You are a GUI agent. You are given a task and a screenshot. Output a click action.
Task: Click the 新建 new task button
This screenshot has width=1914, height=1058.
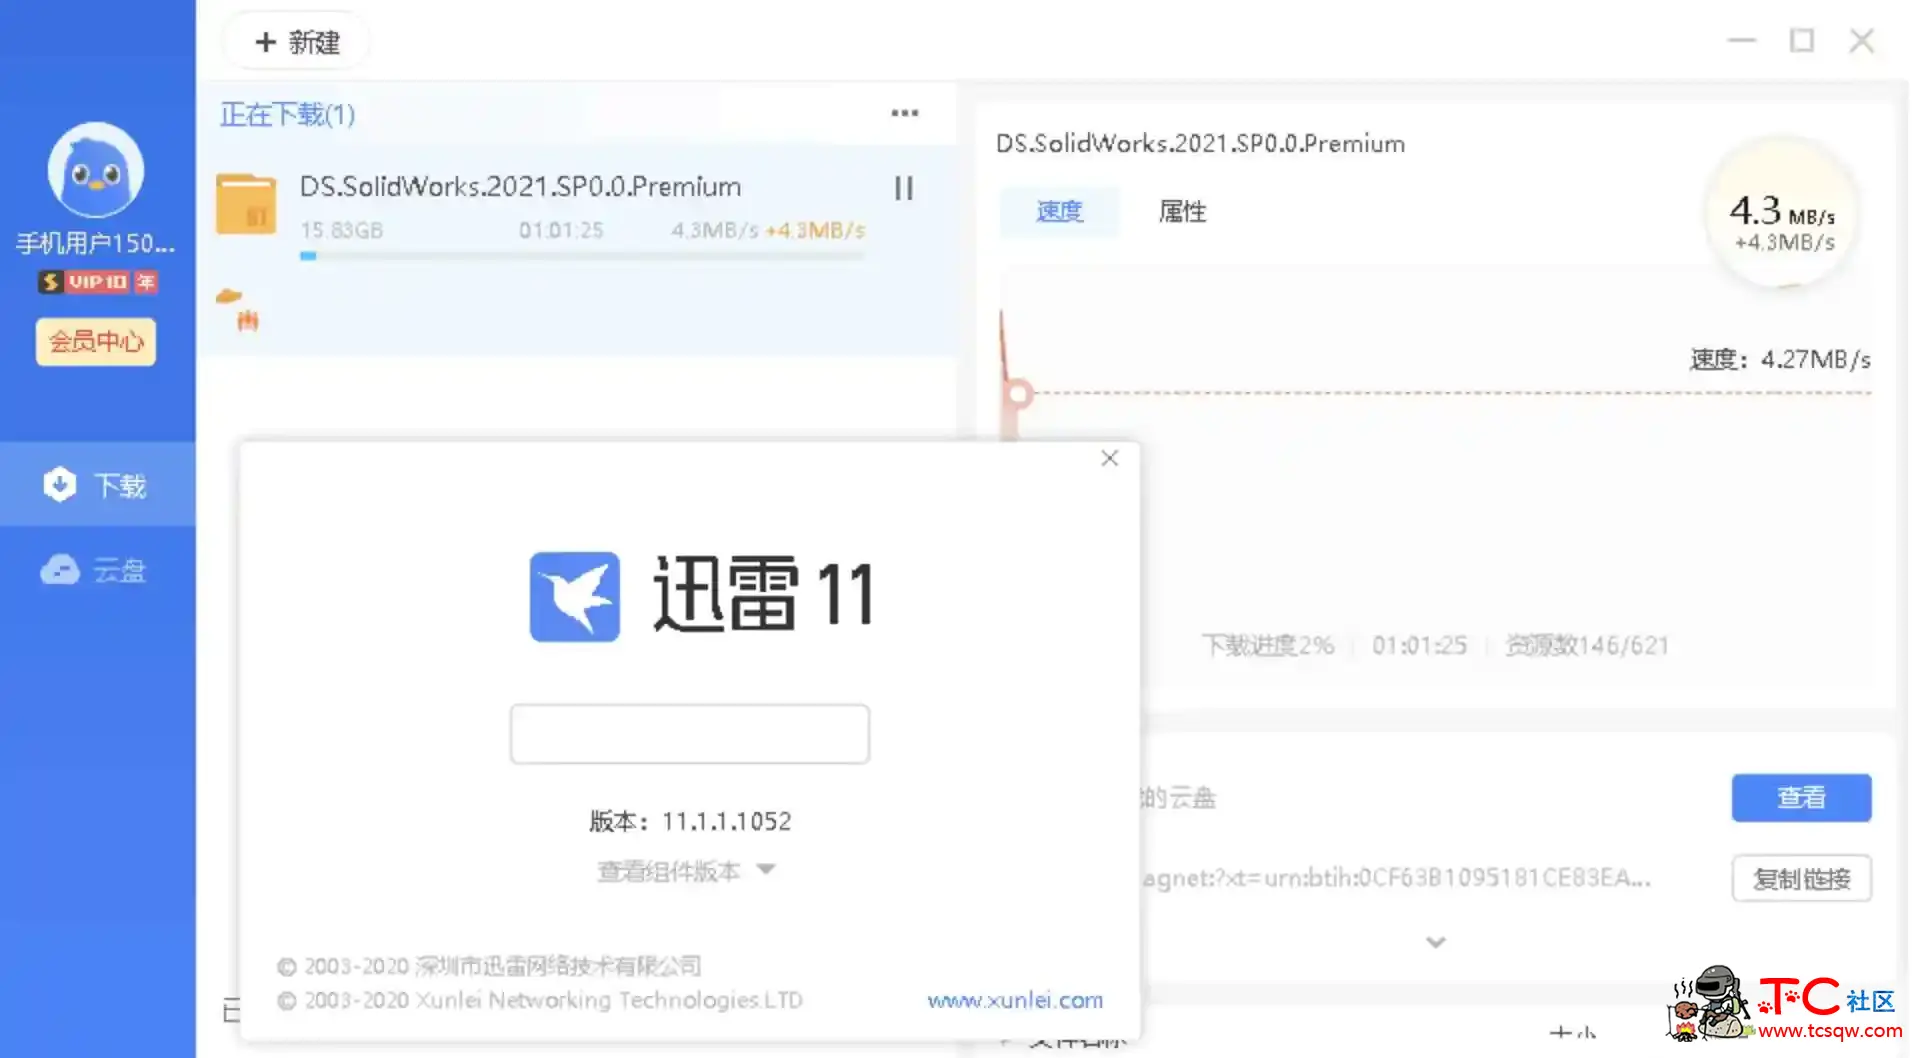(x=297, y=42)
